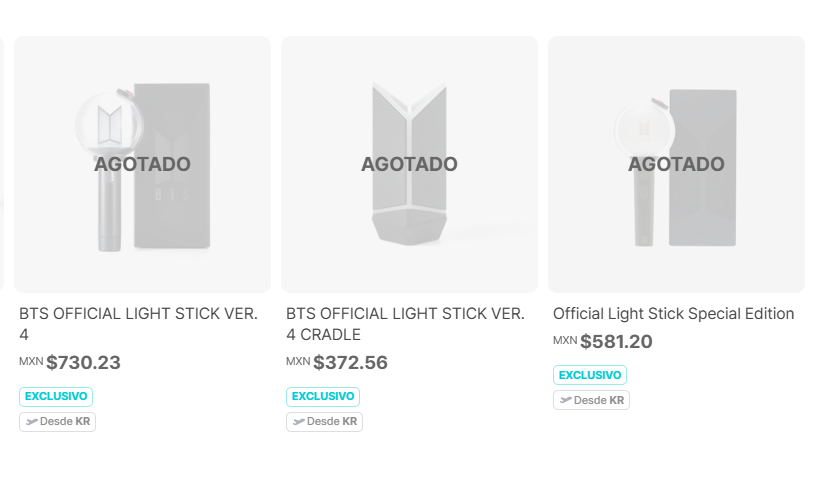Click AGOTADO overlay on the Cradle image
The height and width of the screenshot is (484, 837).
(x=409, y=164)
